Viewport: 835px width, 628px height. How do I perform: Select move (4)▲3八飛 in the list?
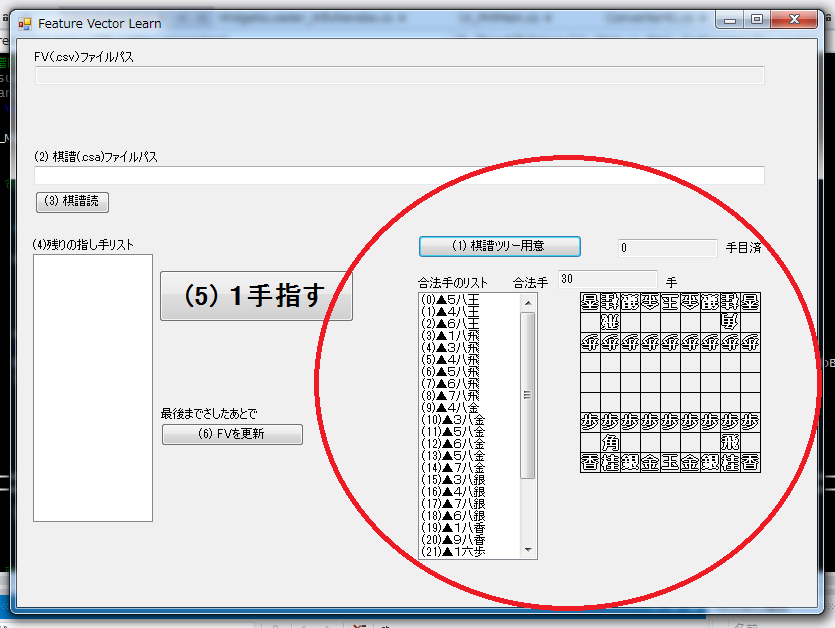point(450,348)
